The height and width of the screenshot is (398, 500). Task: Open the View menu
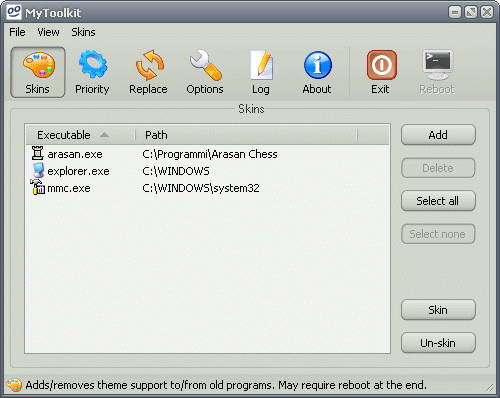48,32
